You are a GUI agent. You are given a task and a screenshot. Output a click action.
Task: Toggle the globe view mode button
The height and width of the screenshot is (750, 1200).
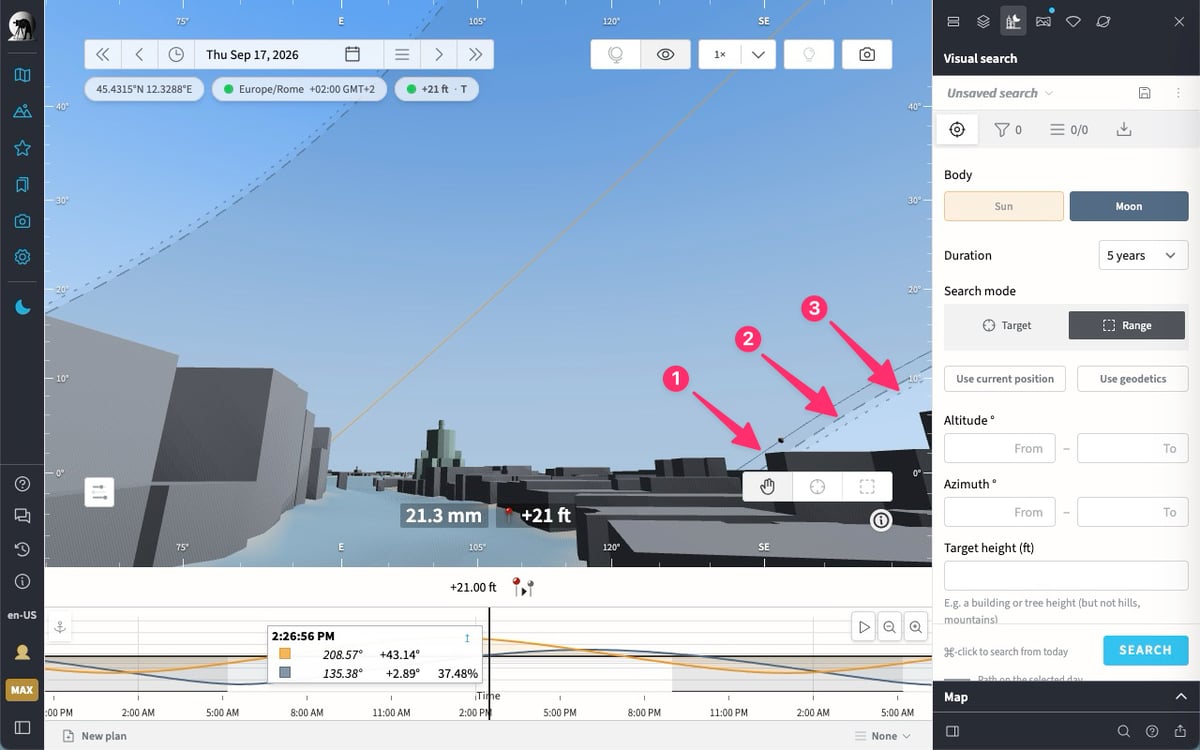coord(616,55)
